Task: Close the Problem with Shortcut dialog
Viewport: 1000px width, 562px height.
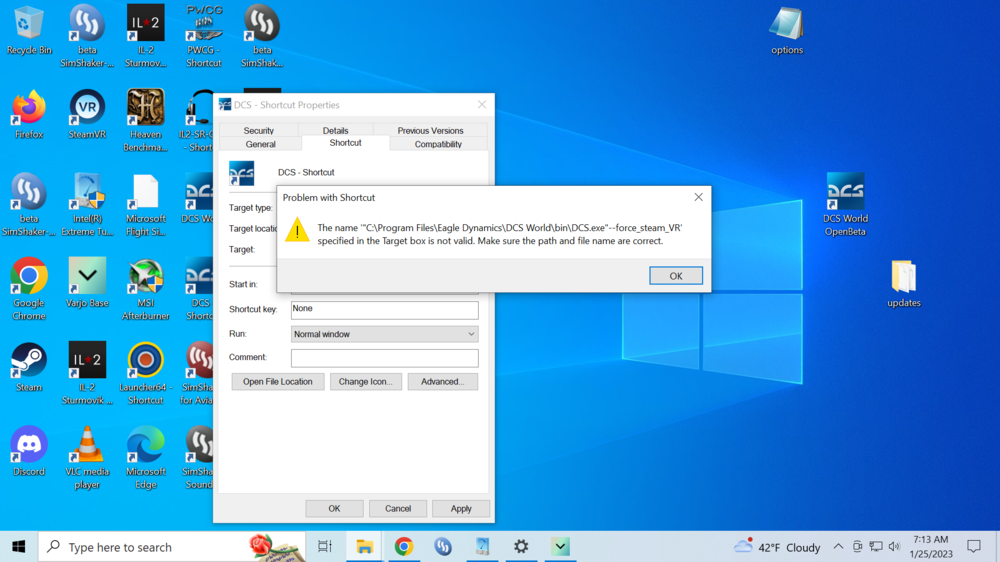Action: 698,197
